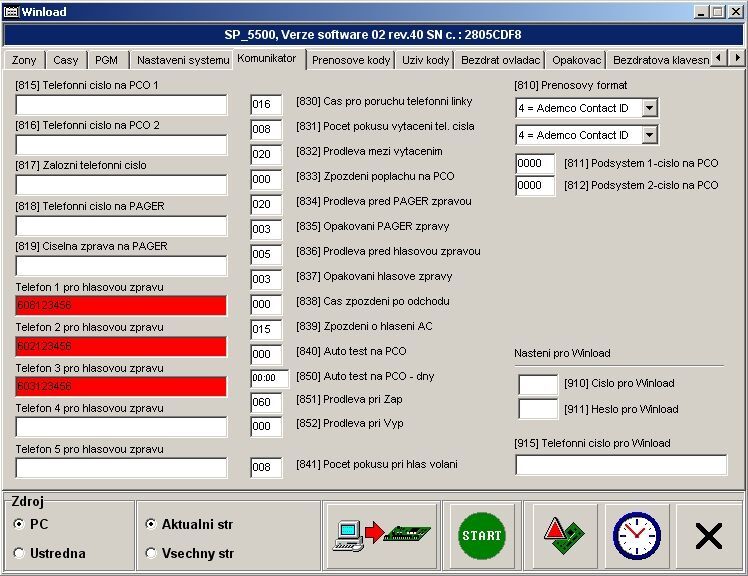Screen dimensions: 748x576
Task: Open the clock settings icon
Action: coord(636,536)
